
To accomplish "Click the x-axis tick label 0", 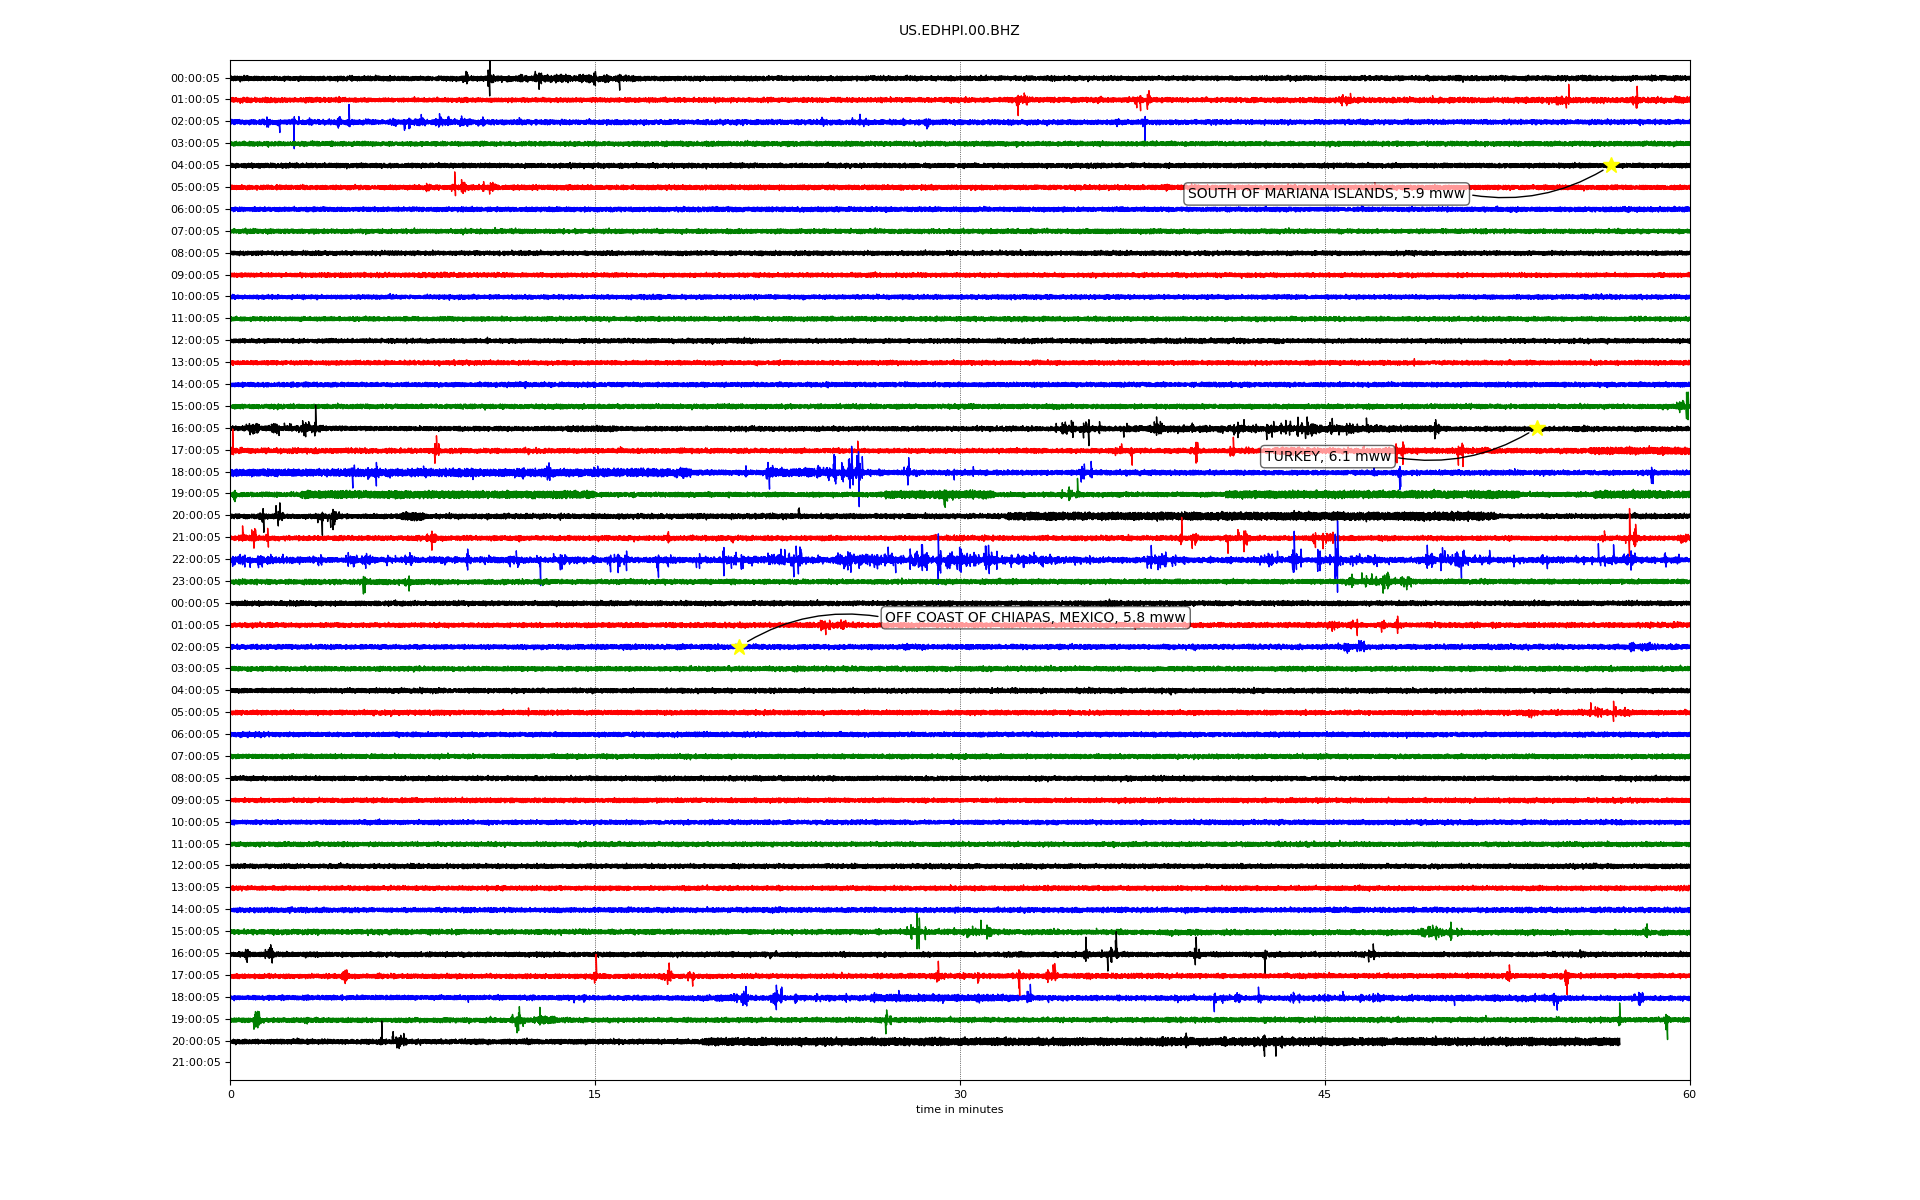I will tap(231, 1095).
